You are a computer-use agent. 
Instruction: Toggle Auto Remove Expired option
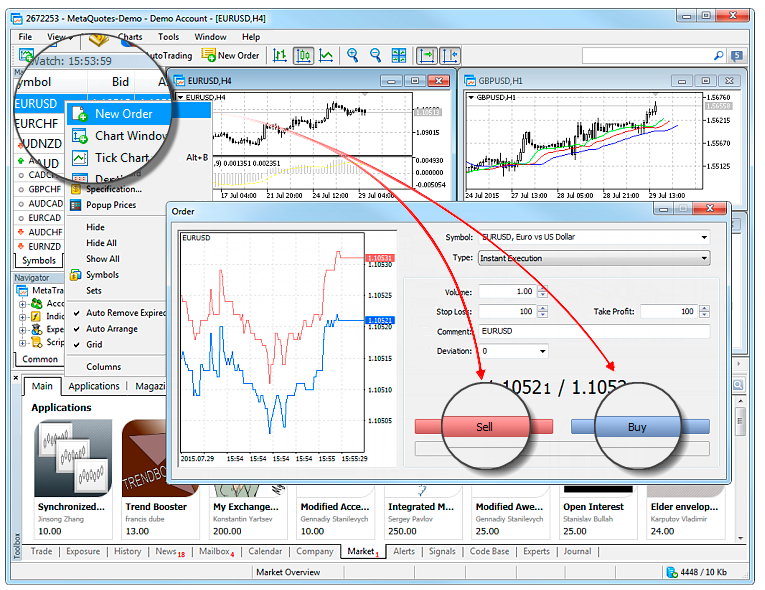tap(126, 312)
